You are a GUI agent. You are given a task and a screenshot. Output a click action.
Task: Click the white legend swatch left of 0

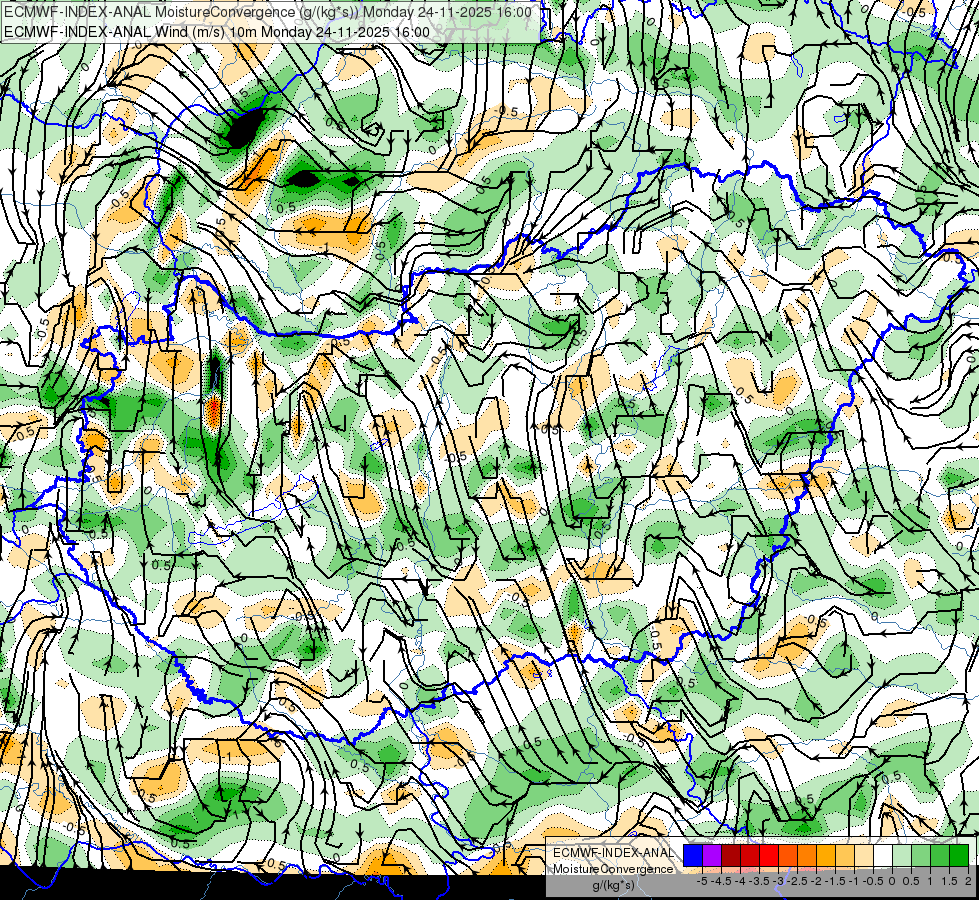point(882,856)
